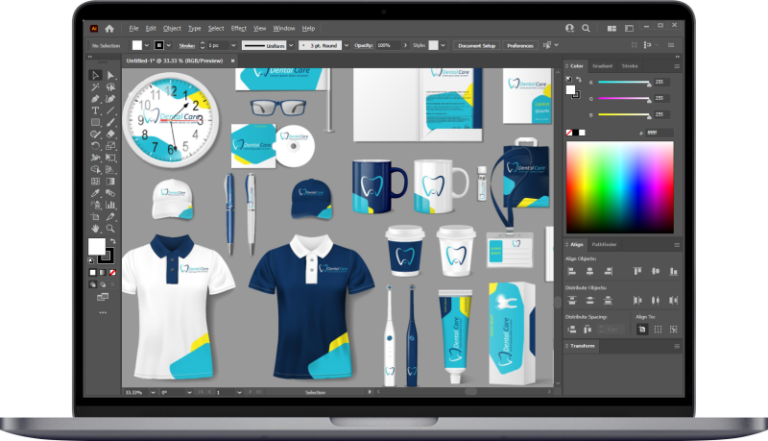The image size is (768, 441).
Task: Expand the Opacity flyout arrow
Action: coord(405,45)
